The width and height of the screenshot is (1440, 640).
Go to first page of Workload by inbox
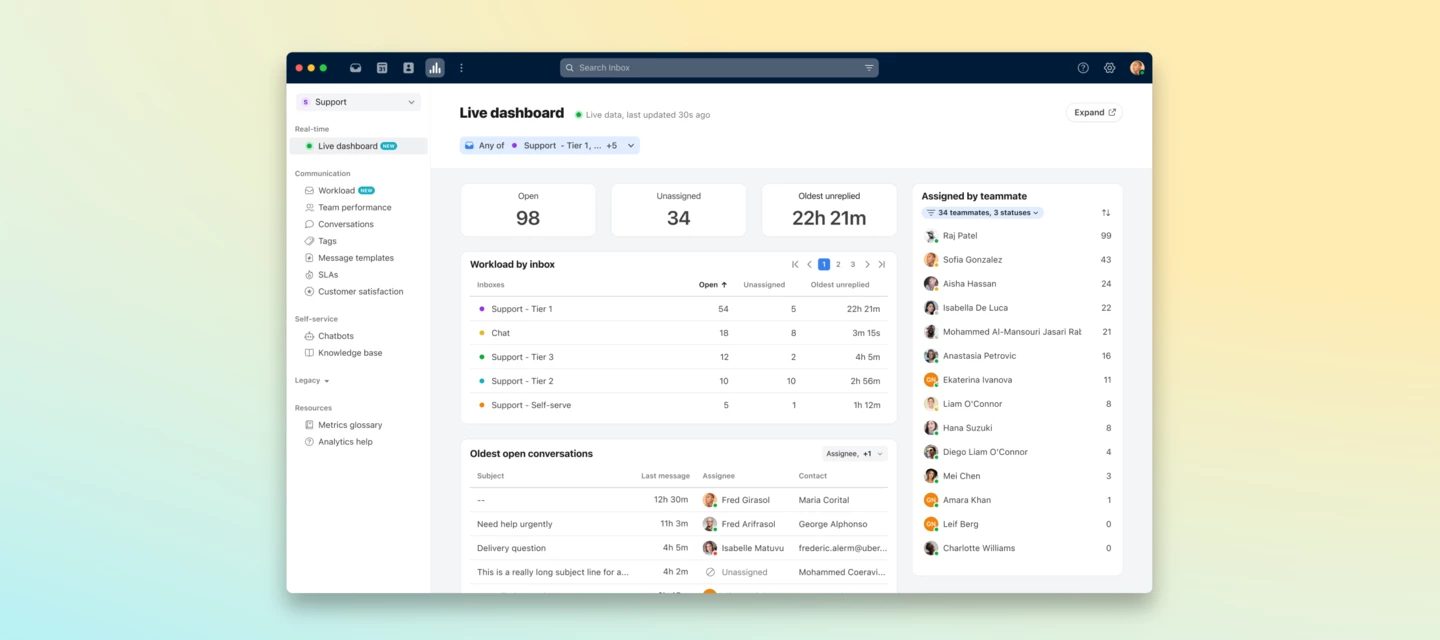[x=795, y=265]
